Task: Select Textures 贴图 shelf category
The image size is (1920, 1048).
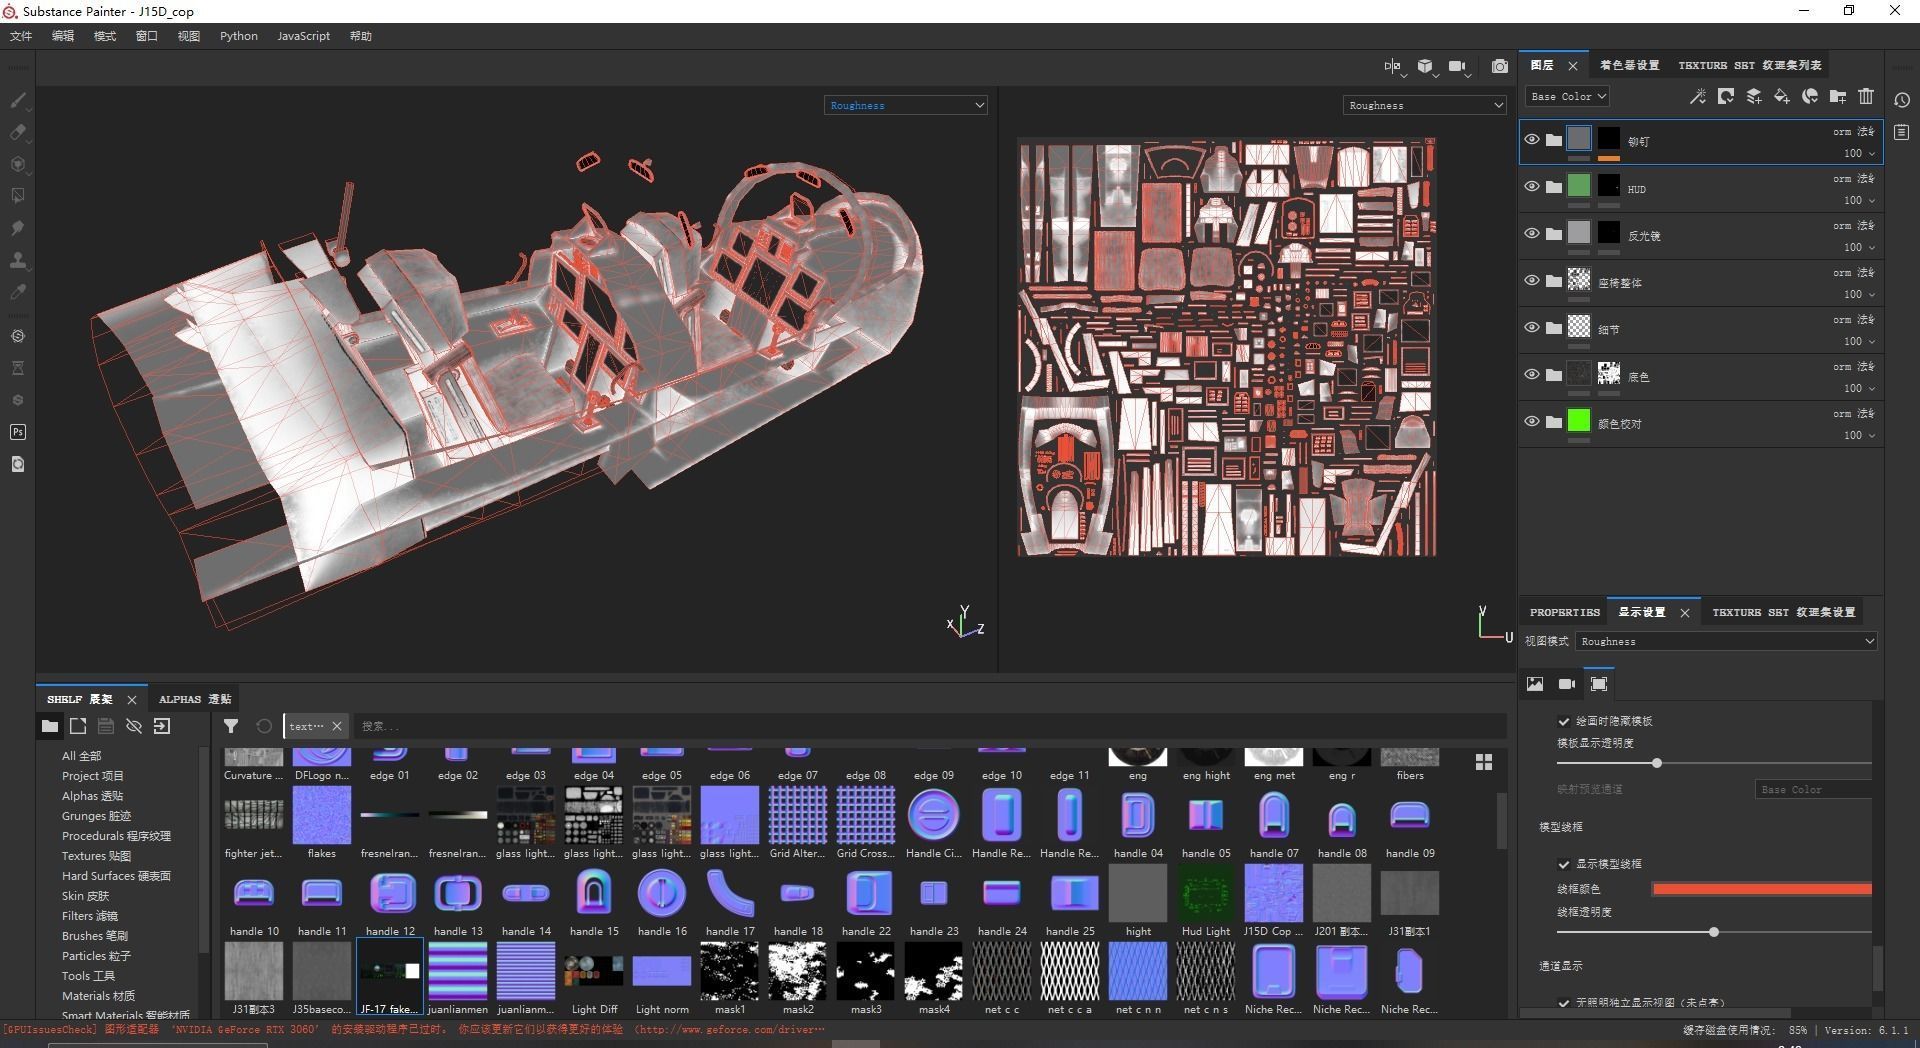Action: [x=96, y=856]
